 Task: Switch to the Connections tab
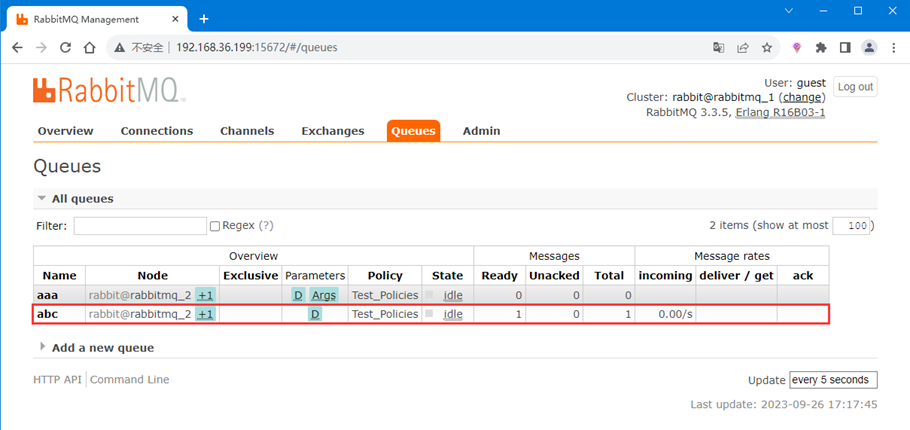pyautogui.click(x=157, y=131)
